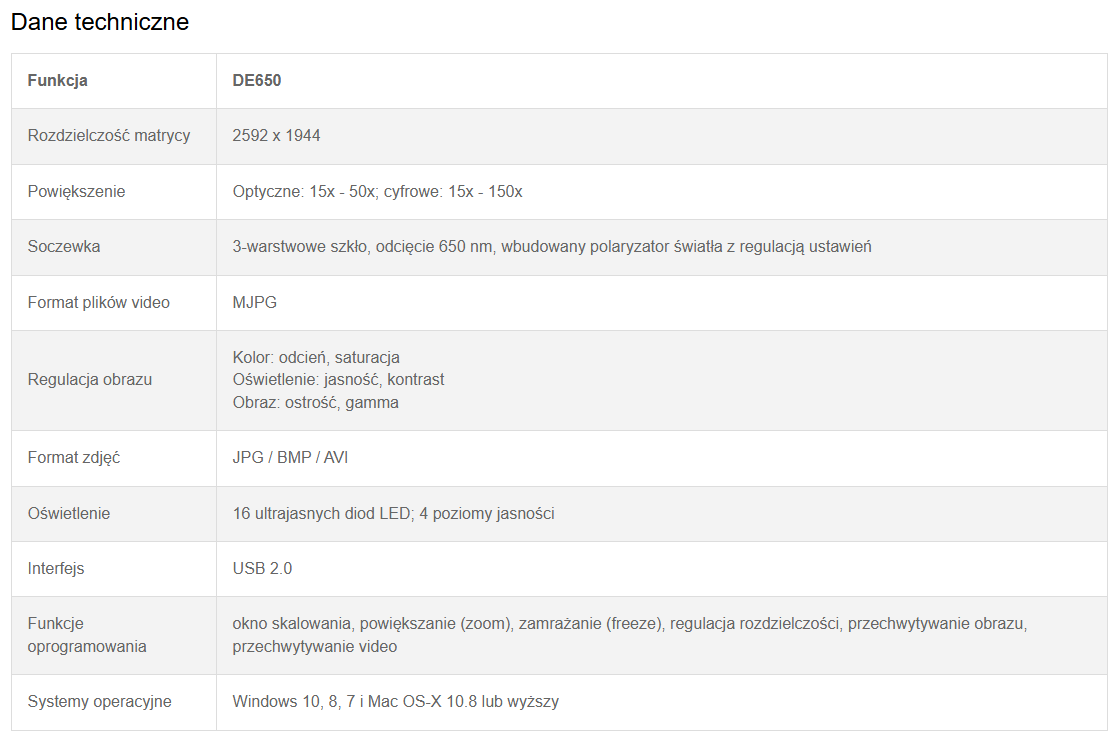Select the "Format plików video" row label
The width and height of the screenshot is (1116, 738).
point(99,303)
